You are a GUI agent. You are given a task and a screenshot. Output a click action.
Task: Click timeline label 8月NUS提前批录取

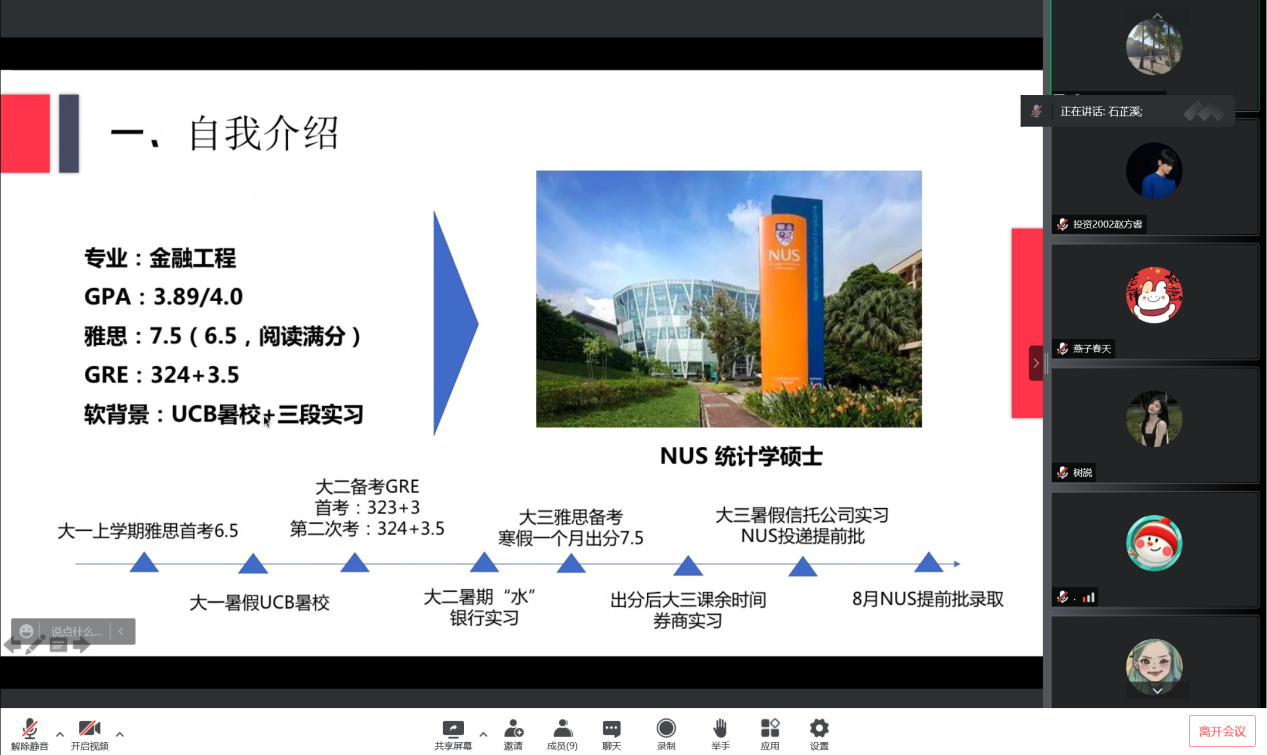[928, 599]
